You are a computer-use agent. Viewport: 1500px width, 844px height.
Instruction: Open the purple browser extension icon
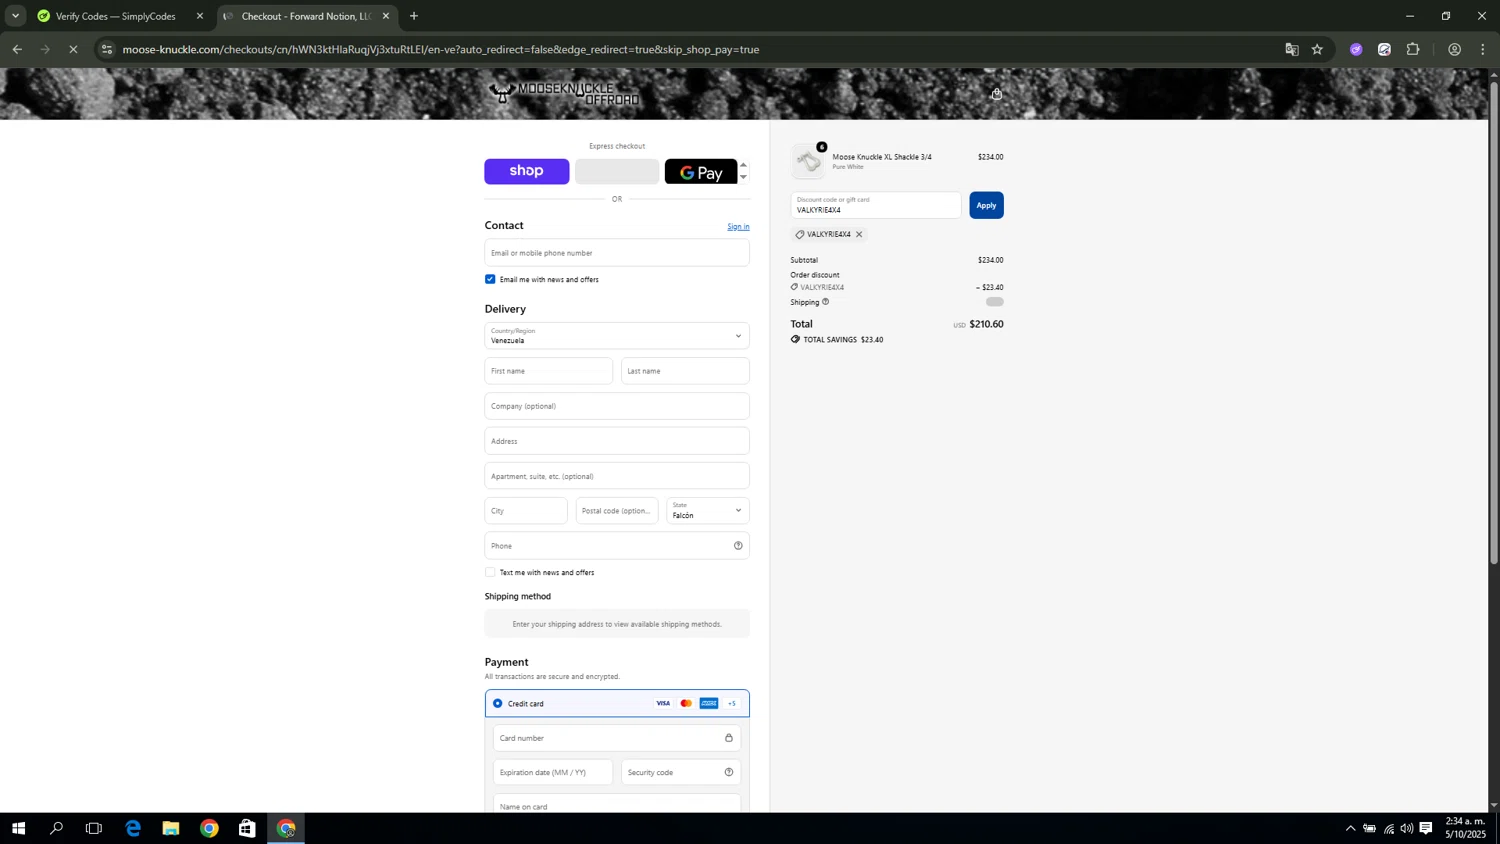pos(1356,49)
